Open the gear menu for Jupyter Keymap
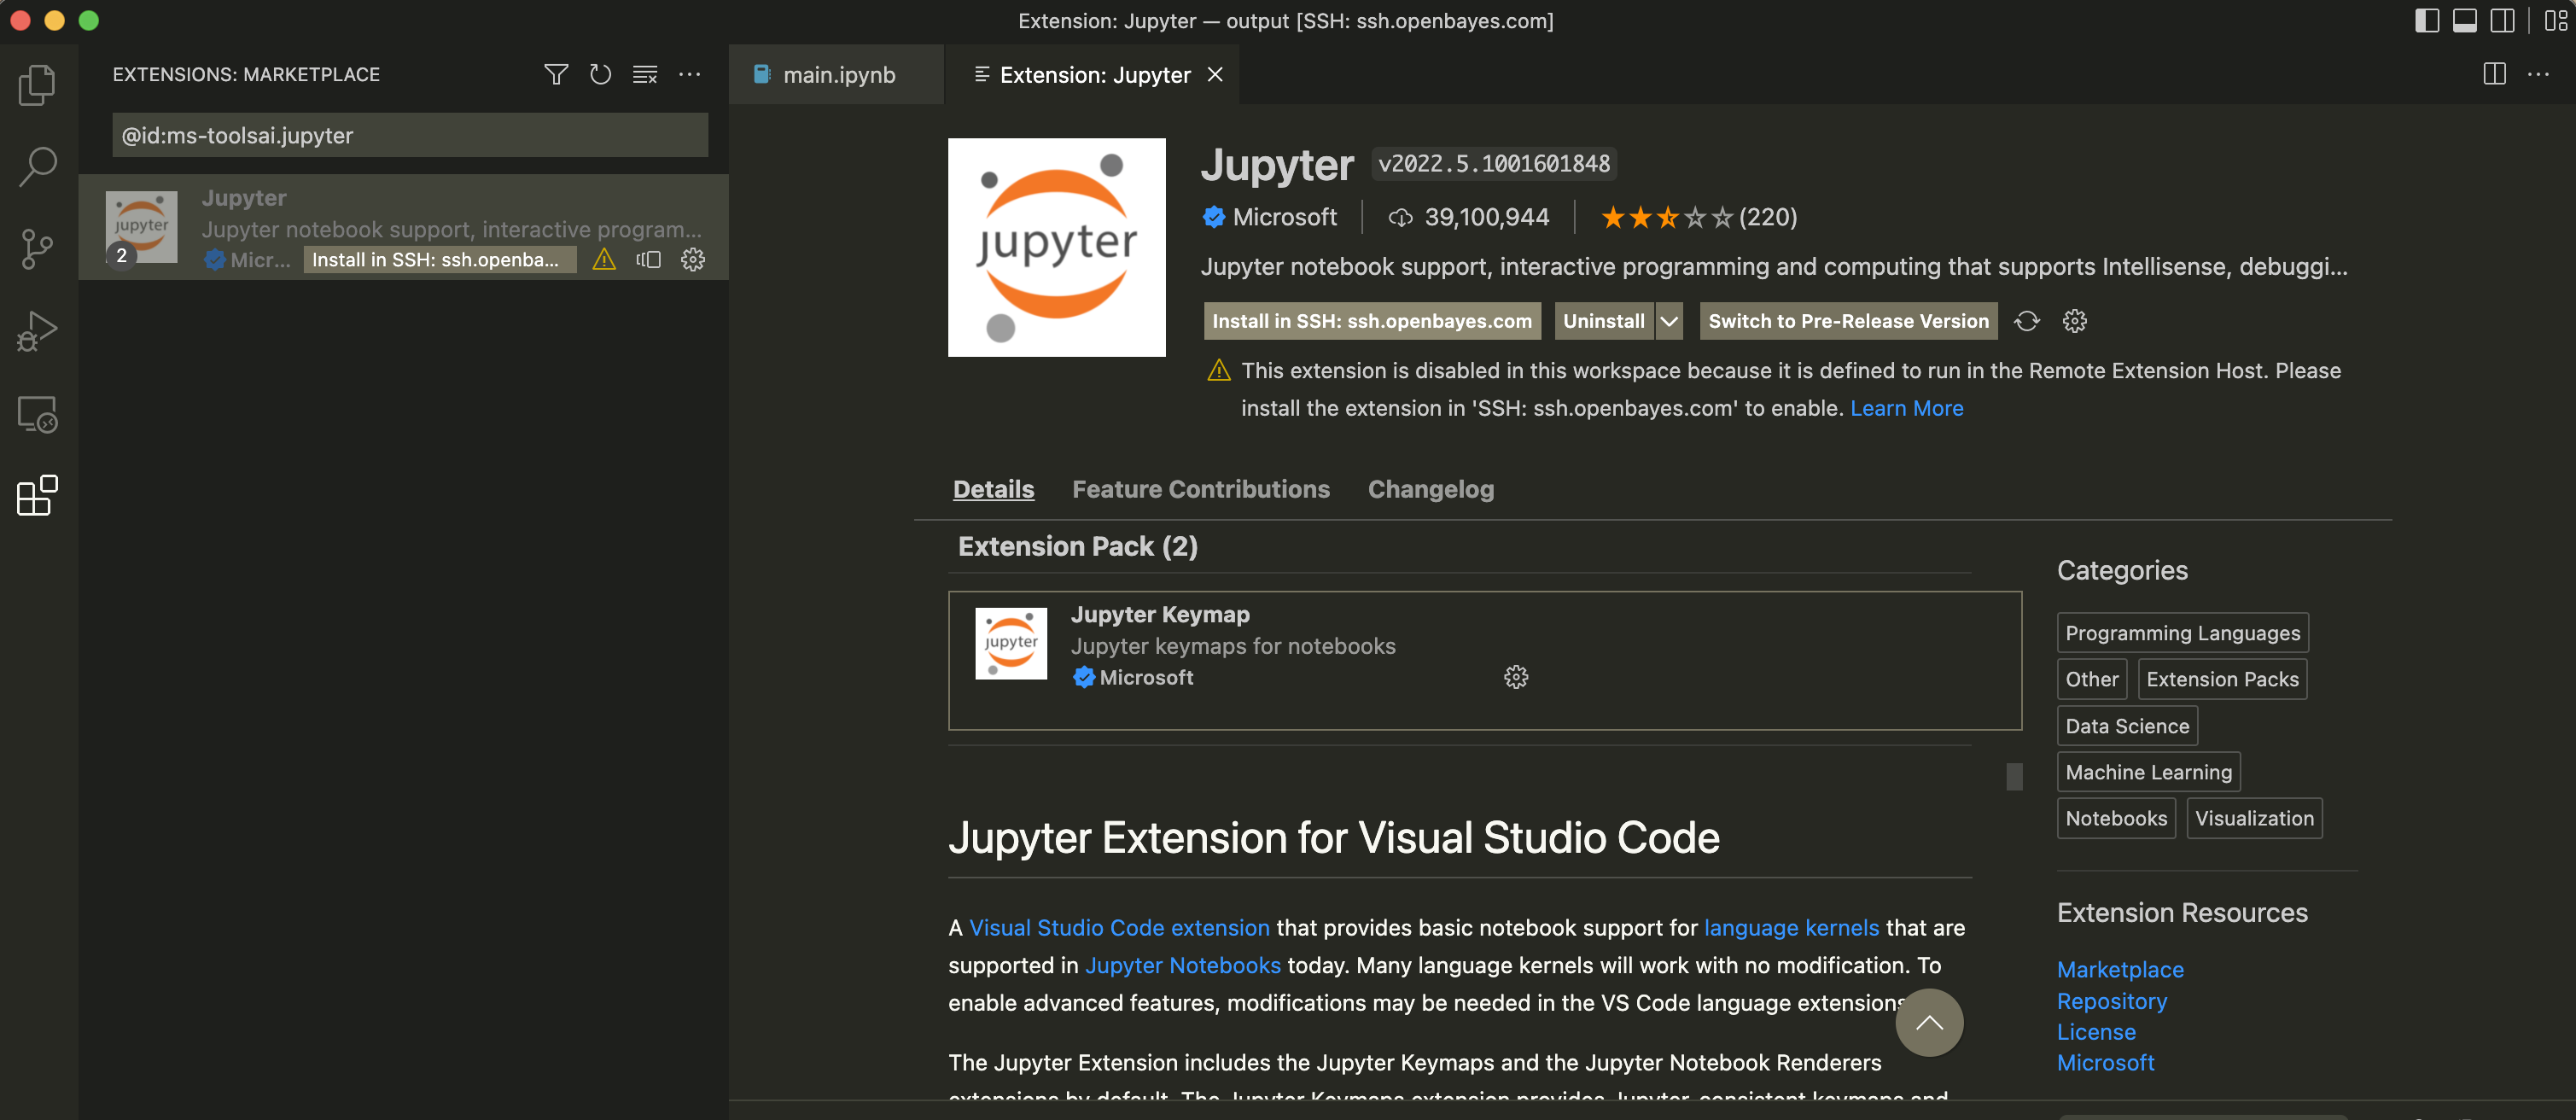 click(x=1515, y=677)
